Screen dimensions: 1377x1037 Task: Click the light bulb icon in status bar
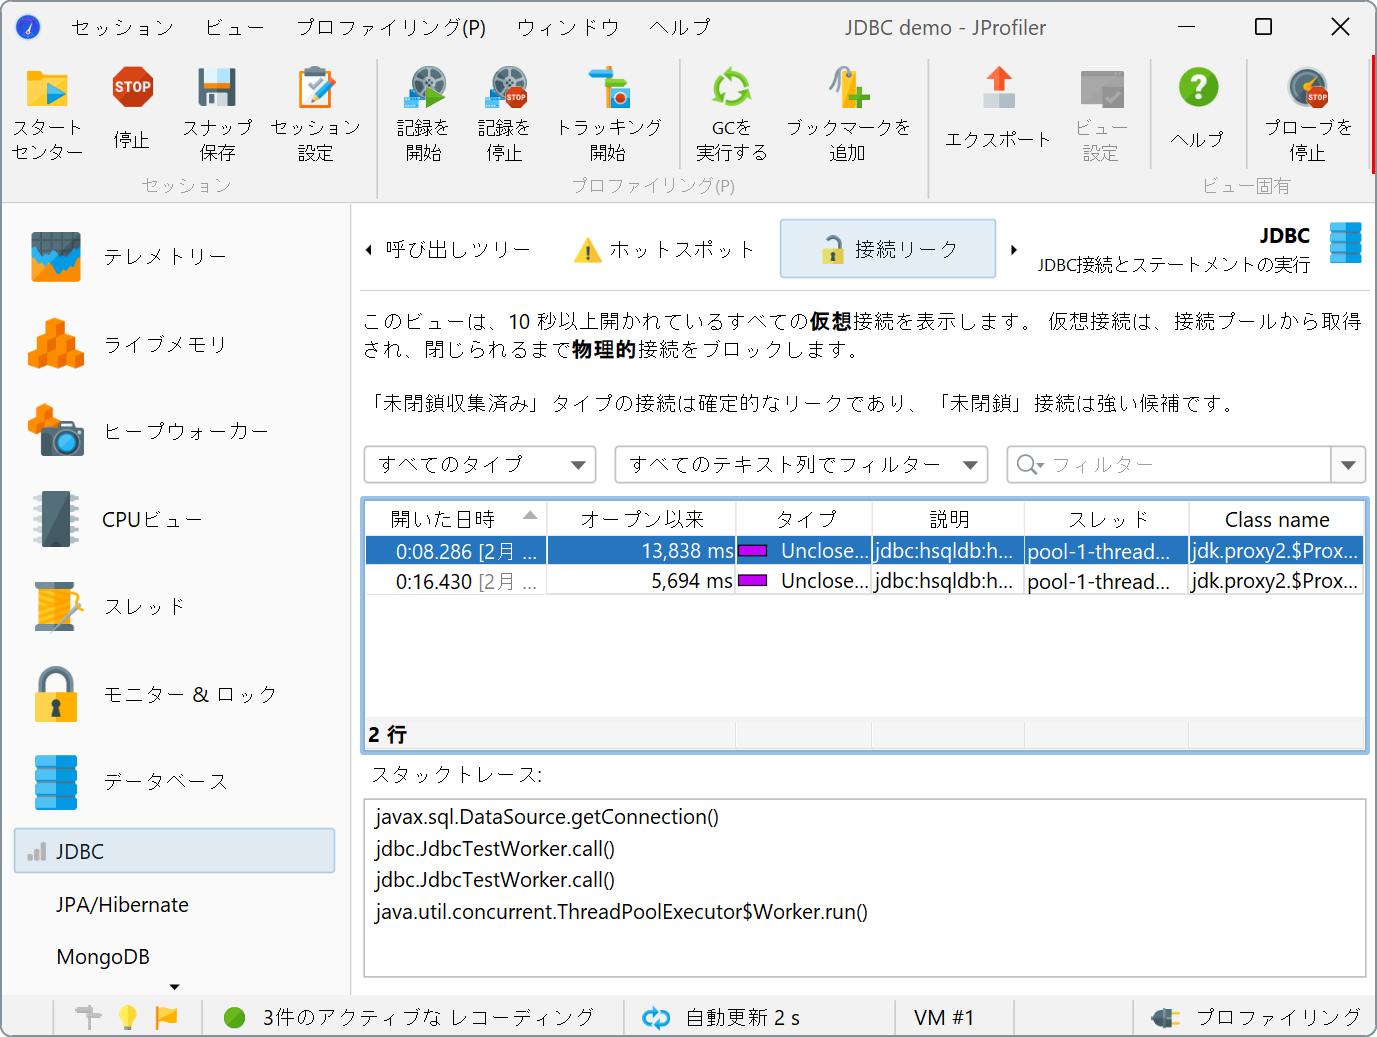[x=127, y=1017]
